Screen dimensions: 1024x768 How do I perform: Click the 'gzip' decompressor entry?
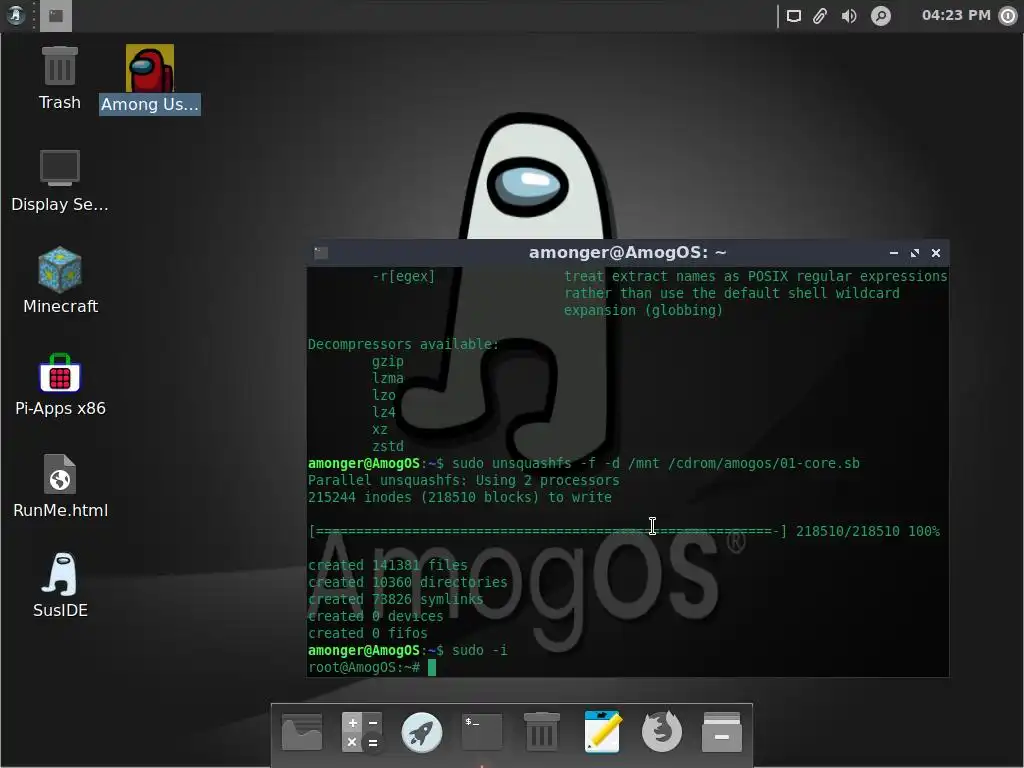387,361
